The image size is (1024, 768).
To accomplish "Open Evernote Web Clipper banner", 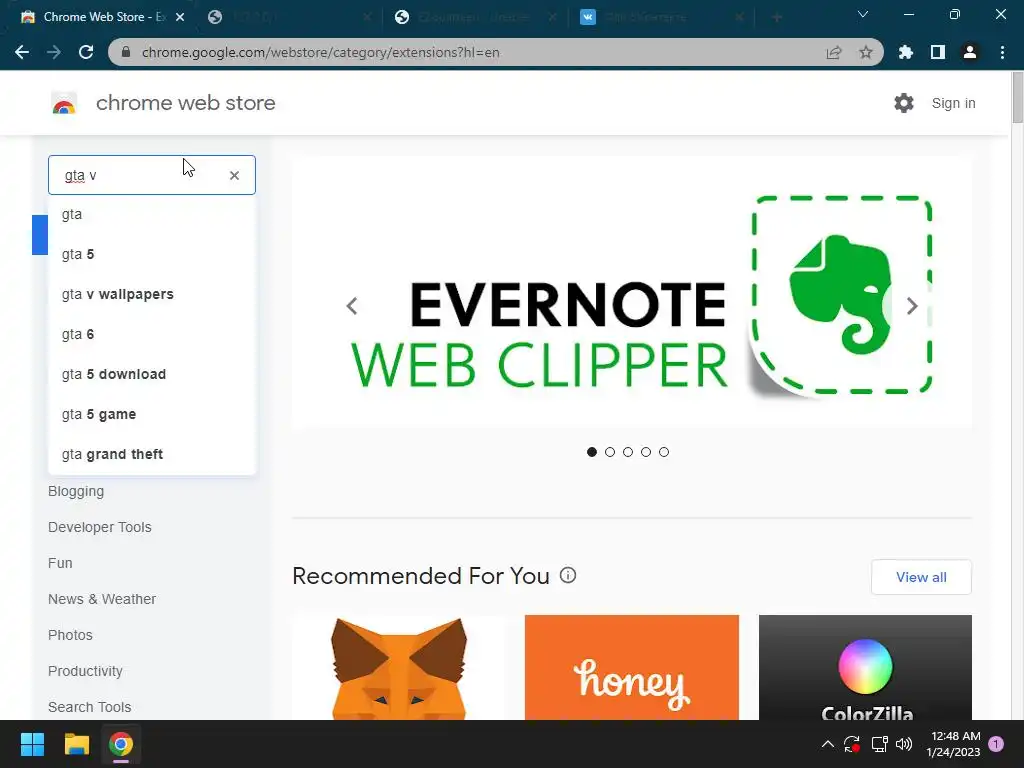I will [x=632, y=292].
